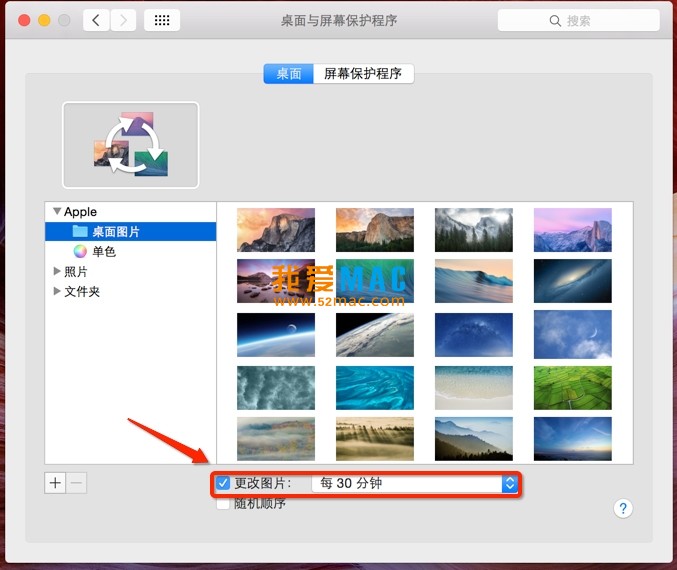Screen dimensions: 677x570
Task: Select El Capitan orange sky wallpaper thumbnail
Action: point(375,230)
